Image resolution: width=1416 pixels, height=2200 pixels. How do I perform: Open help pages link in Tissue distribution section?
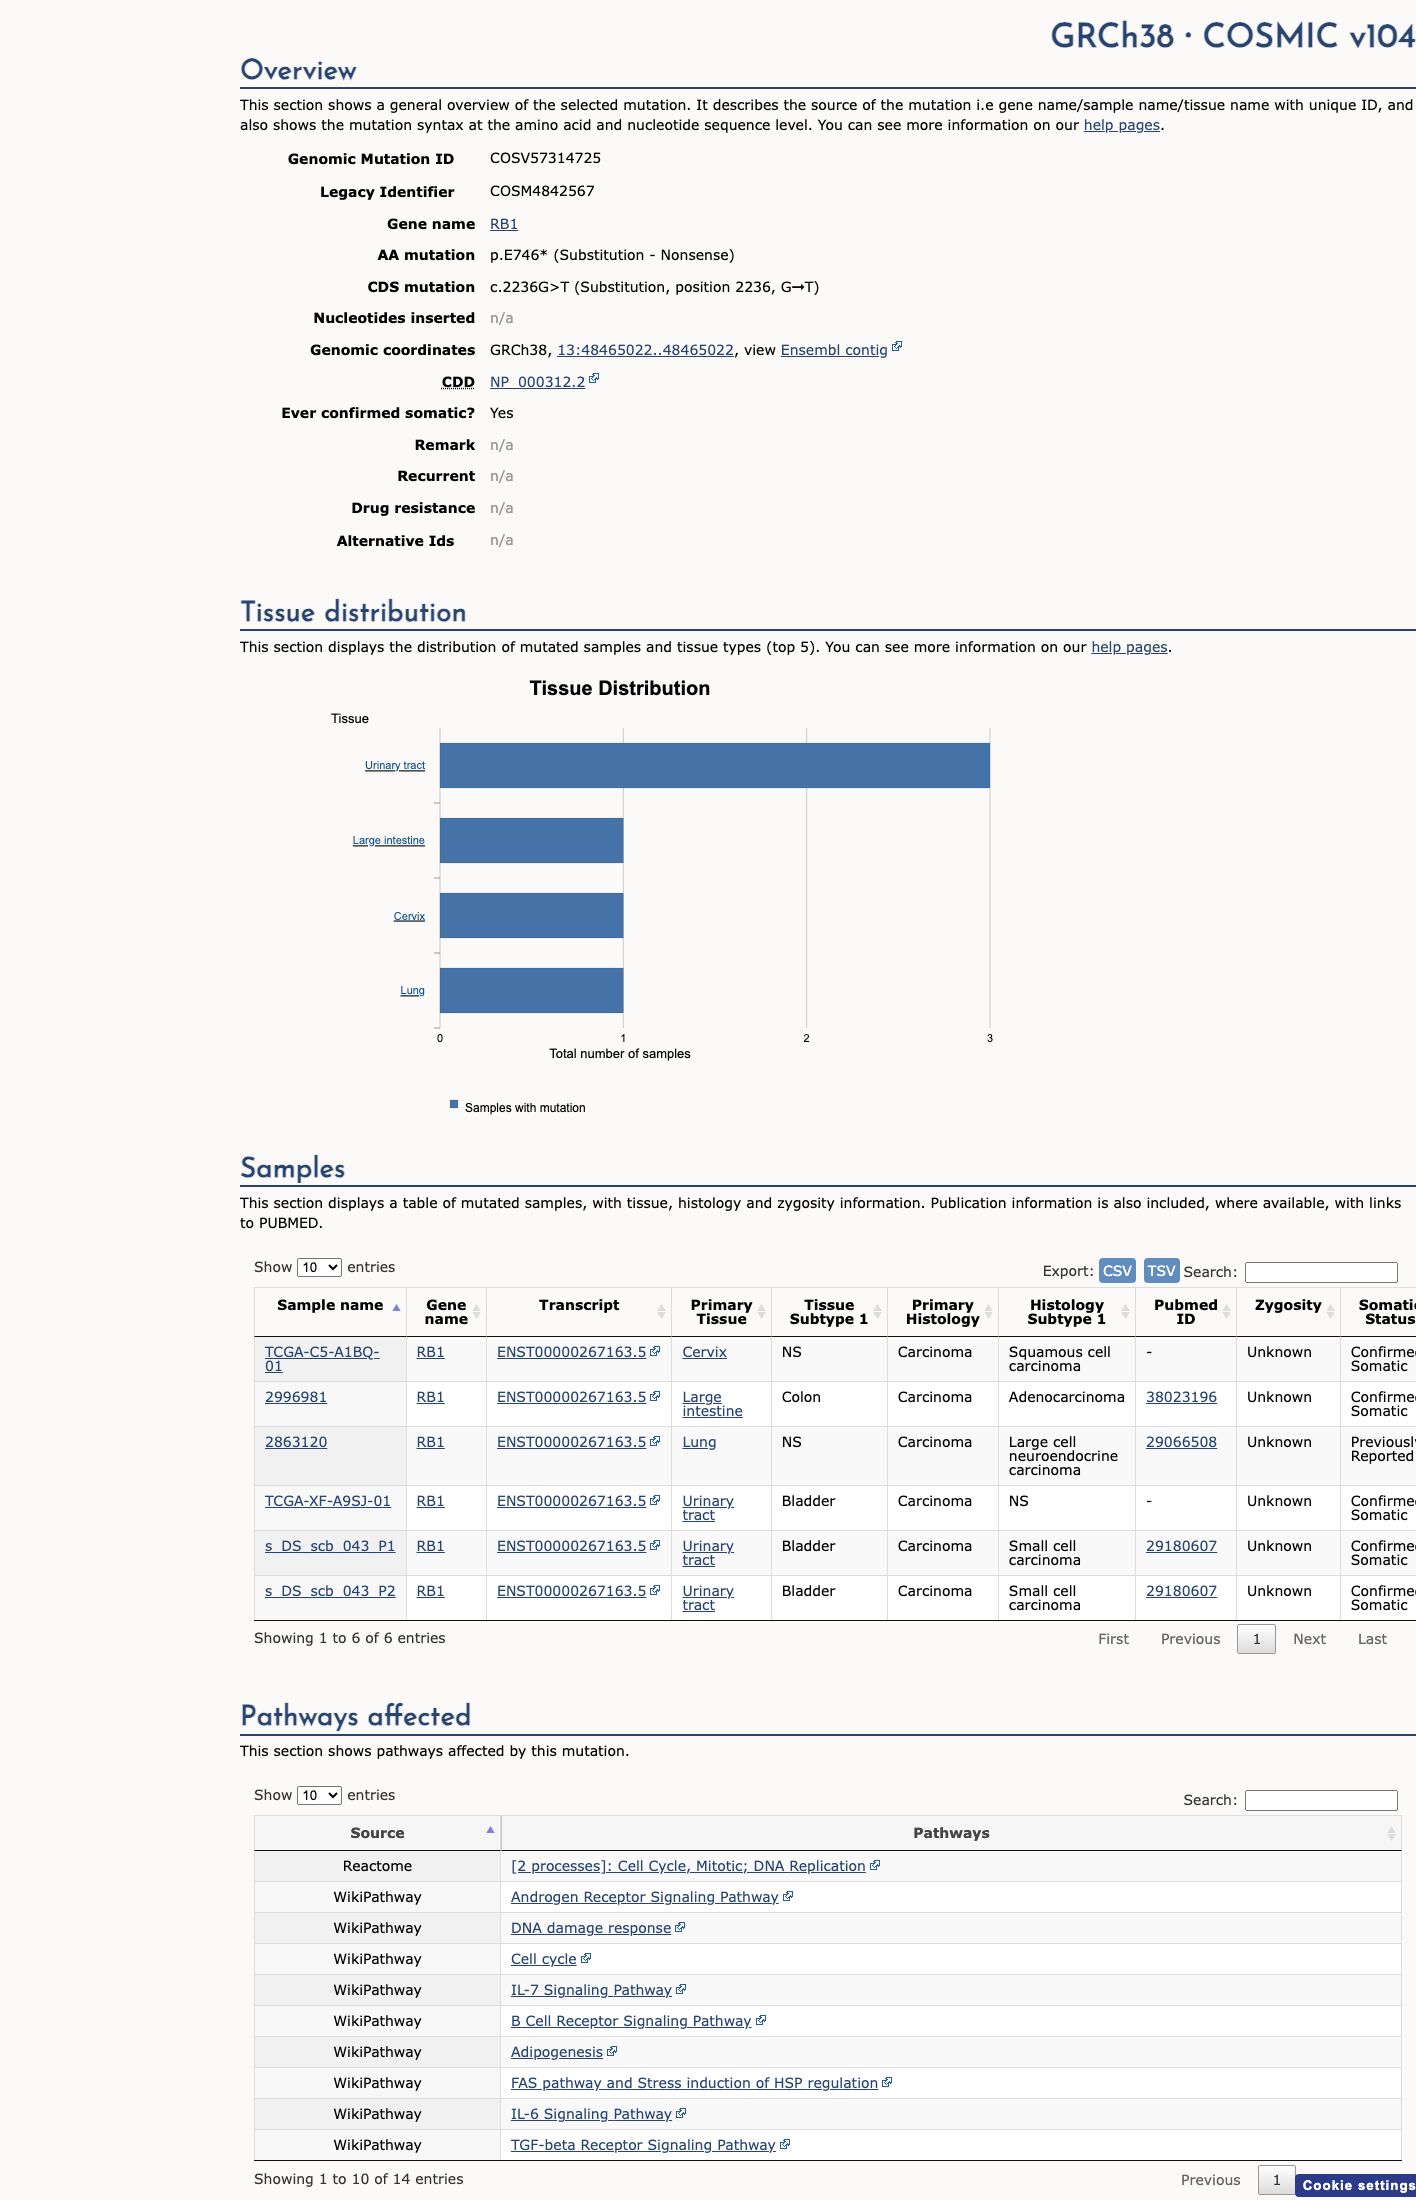(x=1129, y=647)
